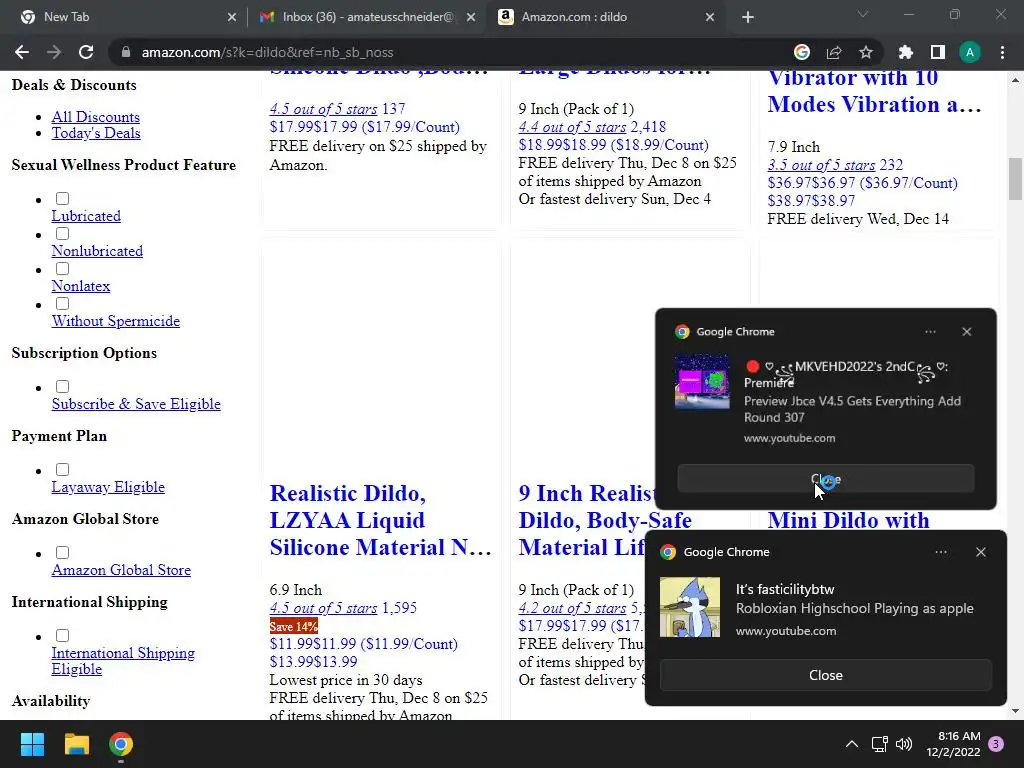
Task: Check the Nonlubricated filter
Action: (63, 234)
